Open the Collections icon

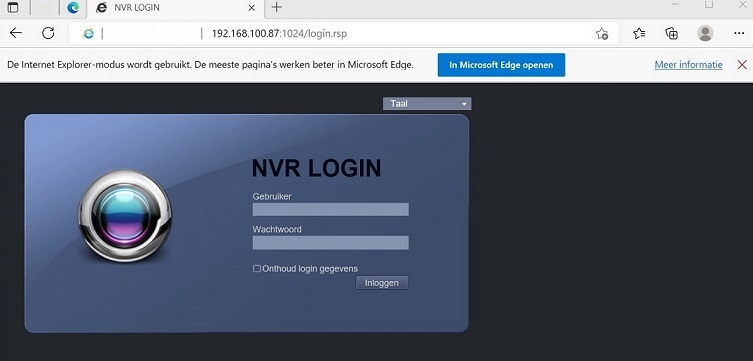(671, 33)
